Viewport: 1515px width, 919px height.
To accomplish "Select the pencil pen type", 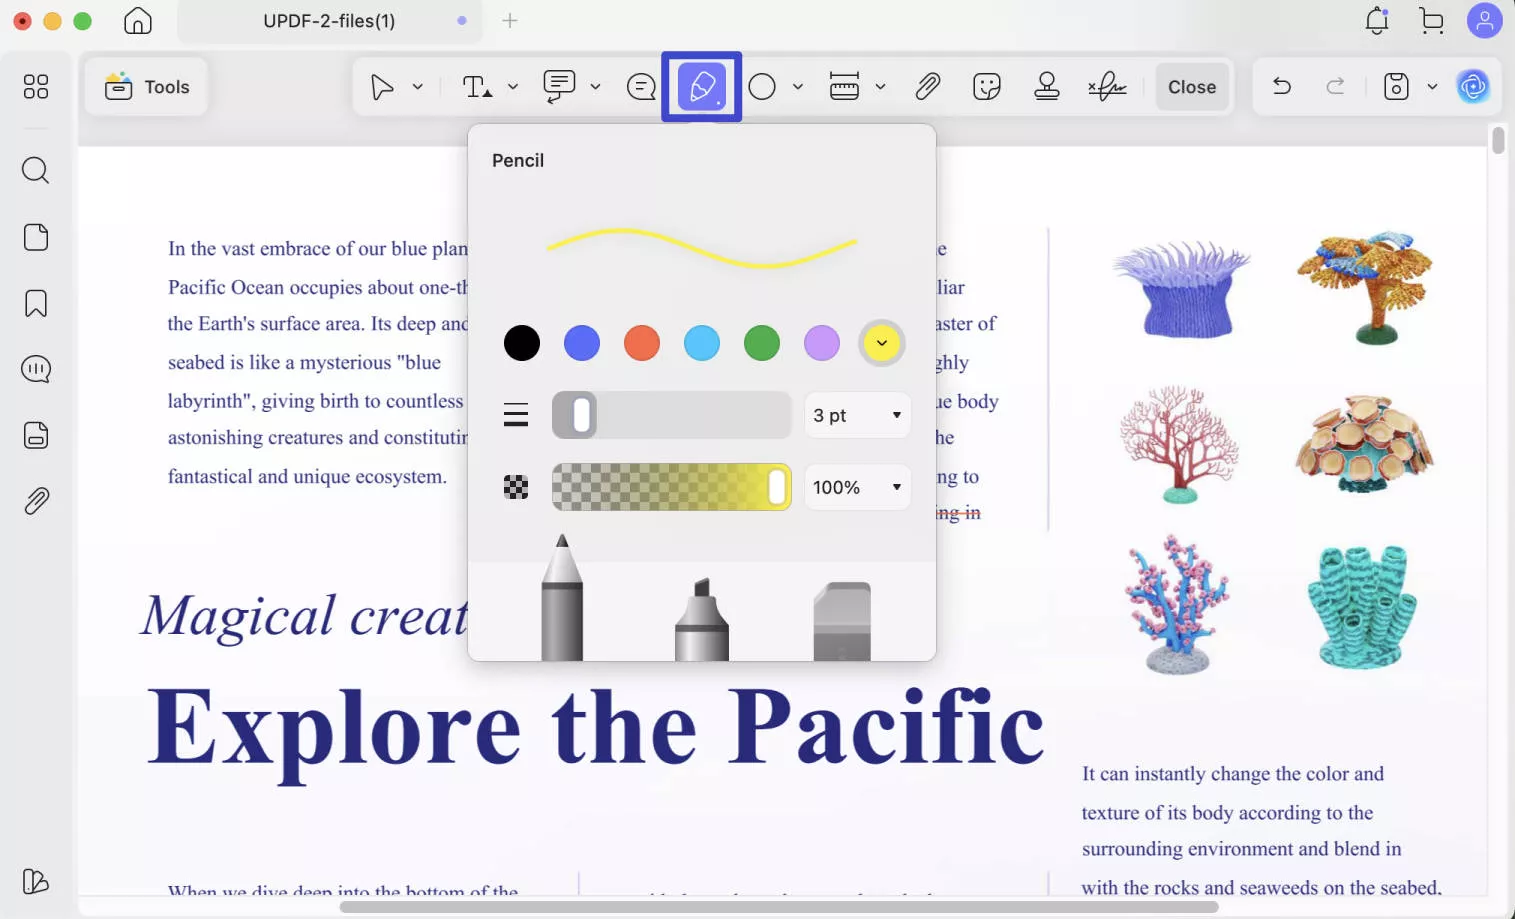I will (562, 597).
